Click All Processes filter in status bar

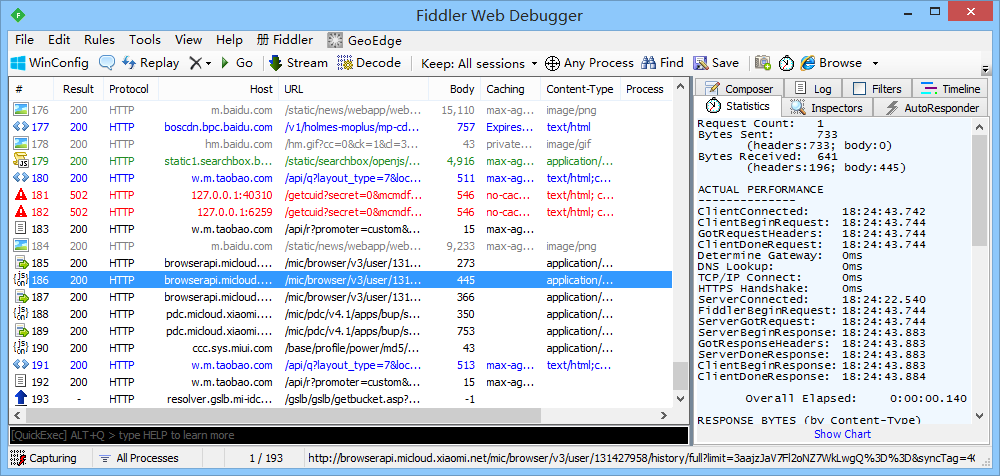139,458
